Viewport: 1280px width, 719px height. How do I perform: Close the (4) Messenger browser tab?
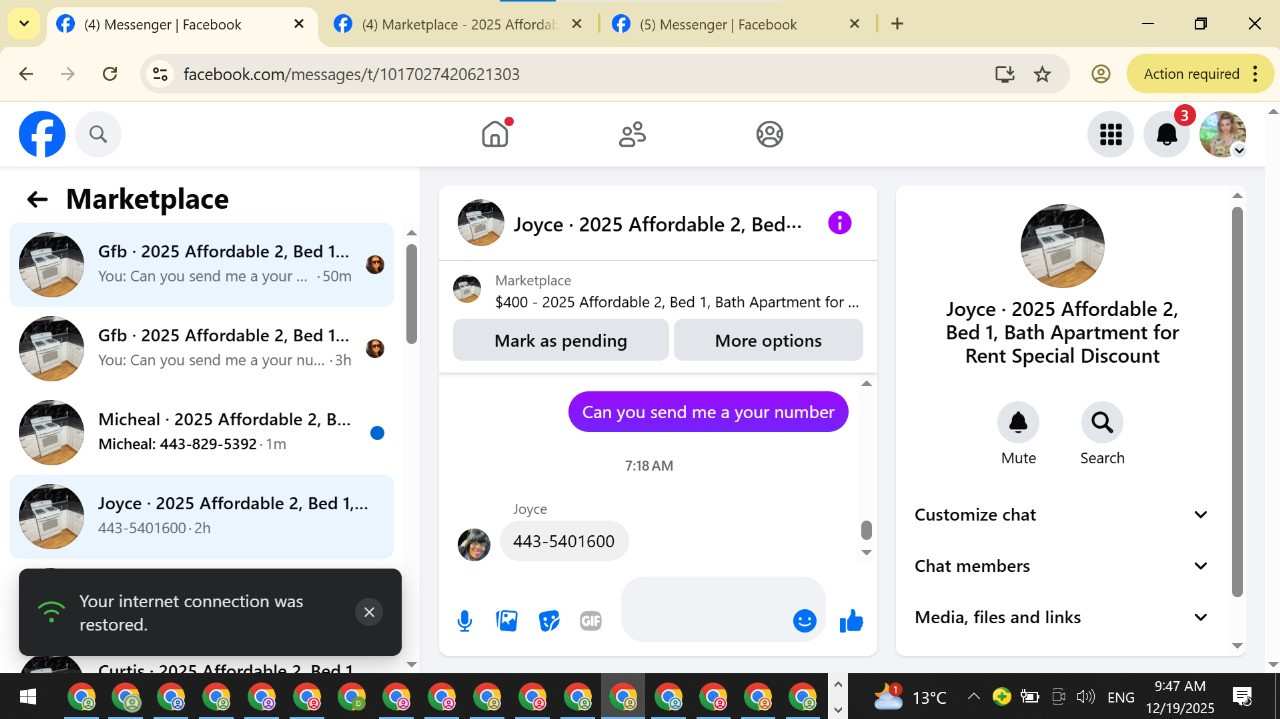tap(299, 24)
